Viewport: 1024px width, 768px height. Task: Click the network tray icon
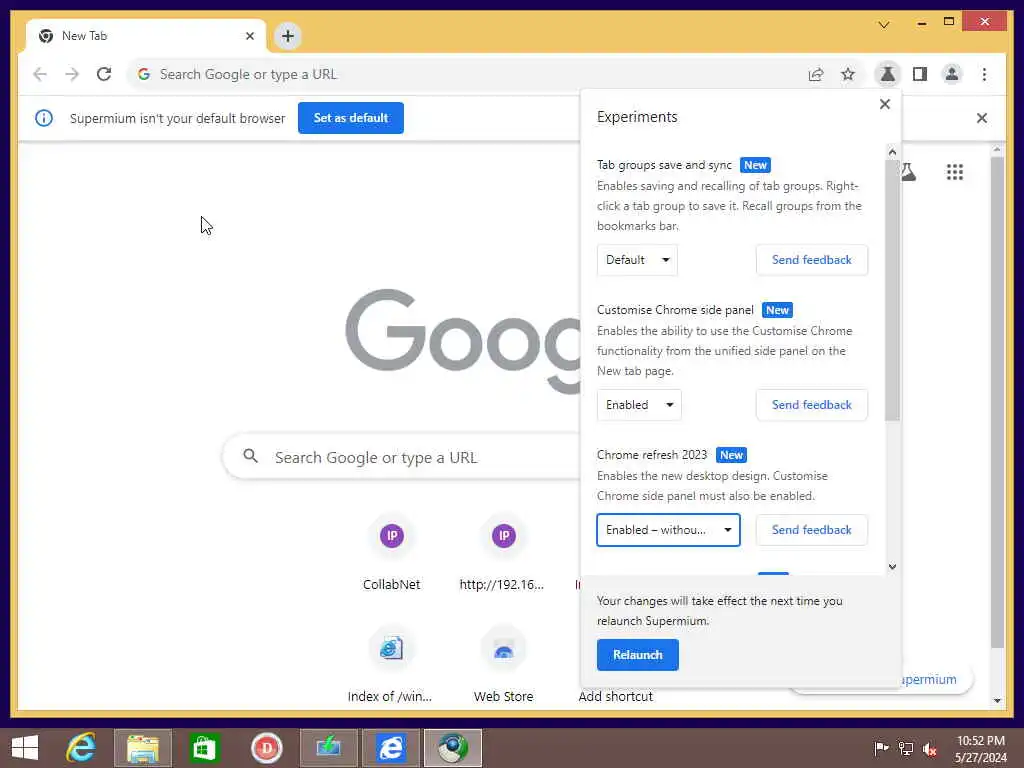click(906, 749)
